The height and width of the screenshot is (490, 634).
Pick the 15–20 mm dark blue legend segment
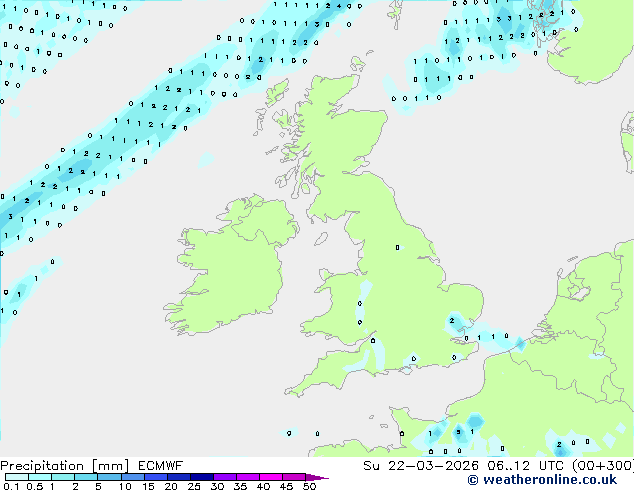[x=155, y=477]
